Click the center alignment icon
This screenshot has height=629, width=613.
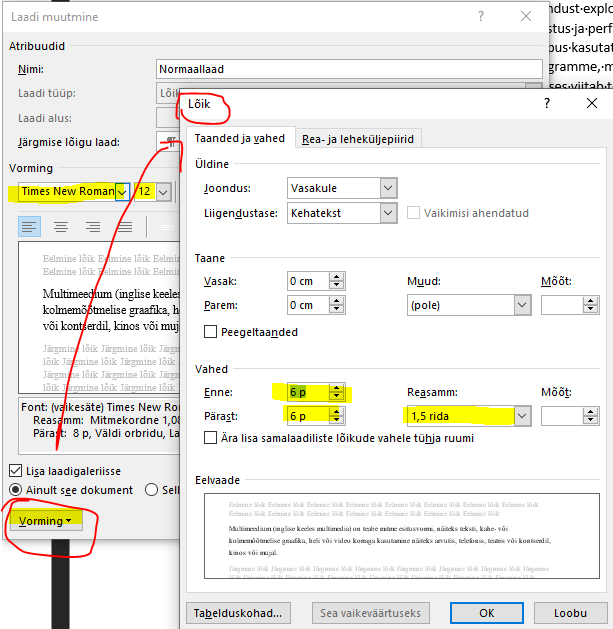pos(61,228)
